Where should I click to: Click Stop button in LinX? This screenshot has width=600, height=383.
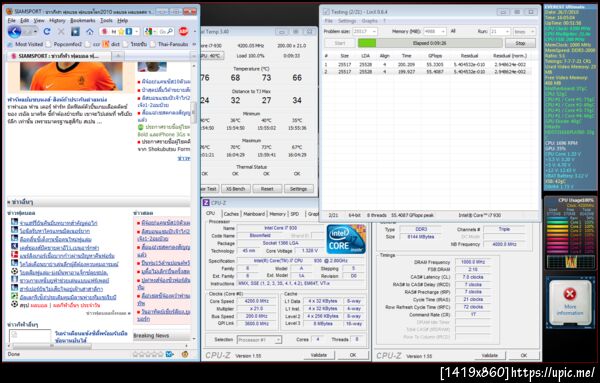(x=520, y=43)
